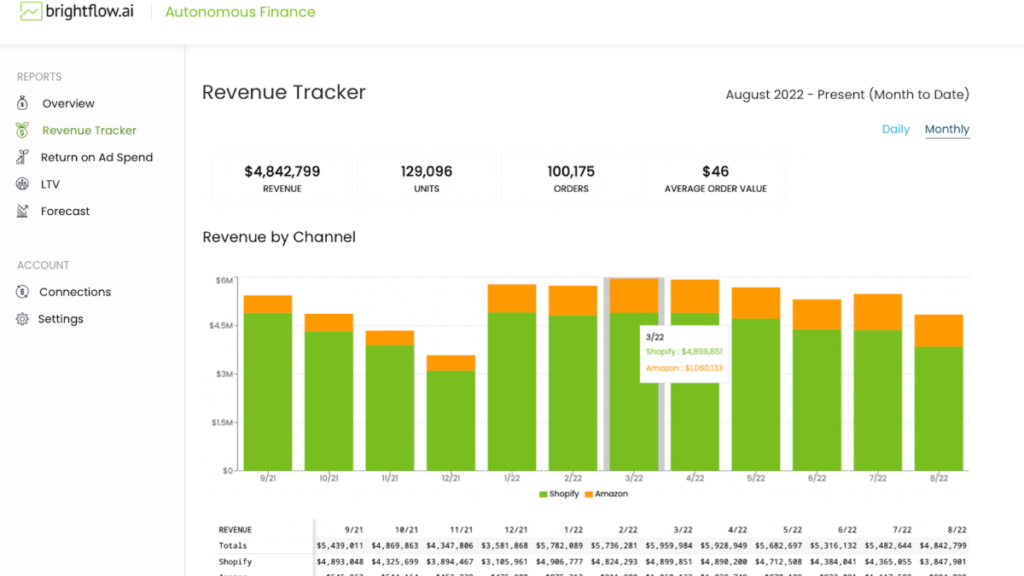Click the Revenue Tracker sidebar icon
1024x576 pixels.
(22, 130)
